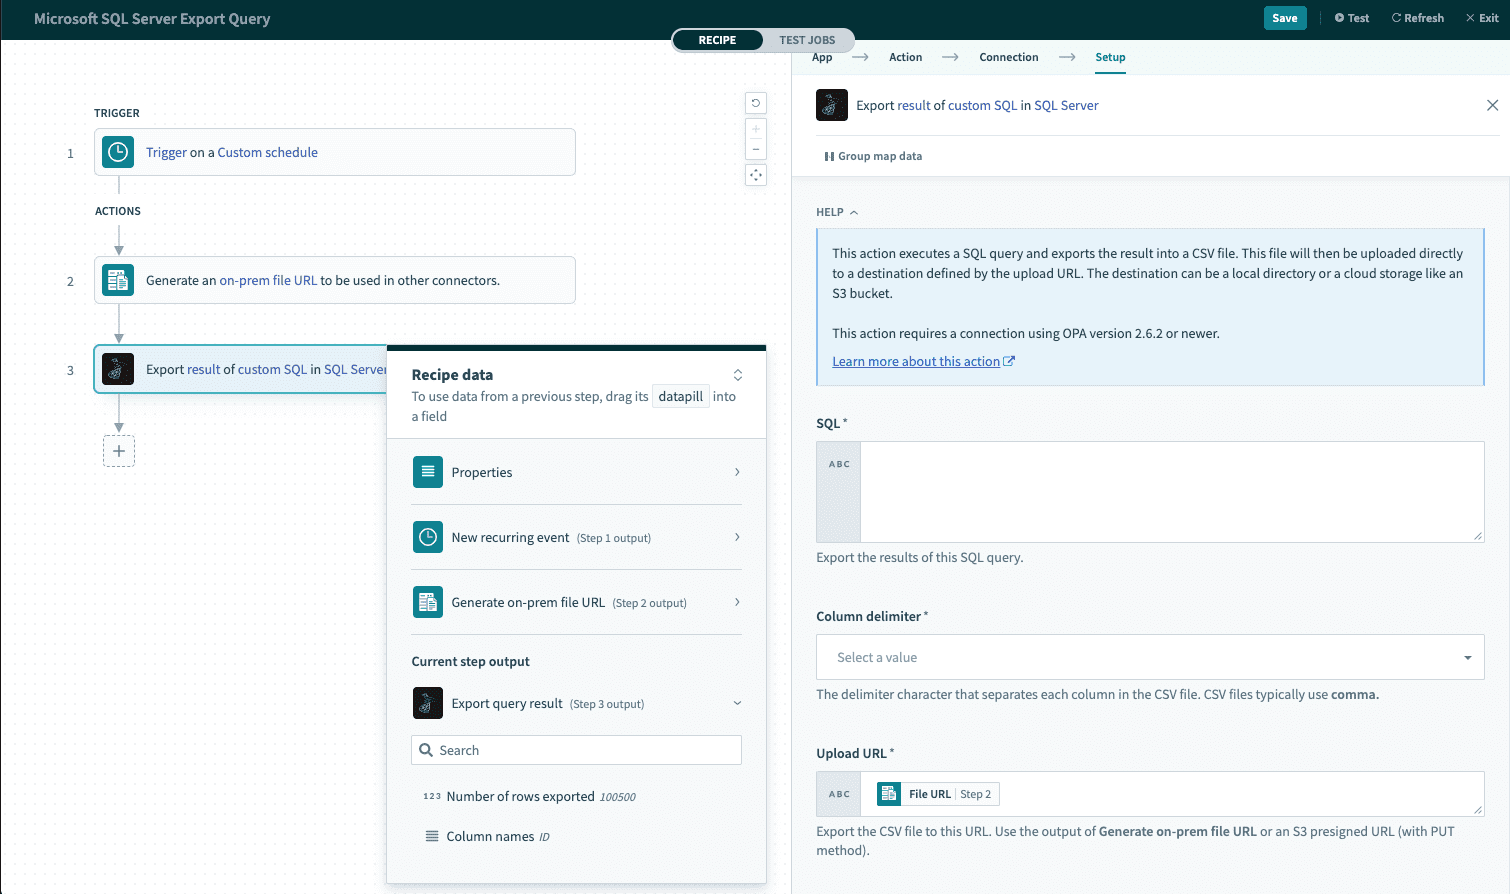Zoom in on the recipe canvas
Image resolution: width=1510 pixels, height=894 pixels.
[755, 128]
